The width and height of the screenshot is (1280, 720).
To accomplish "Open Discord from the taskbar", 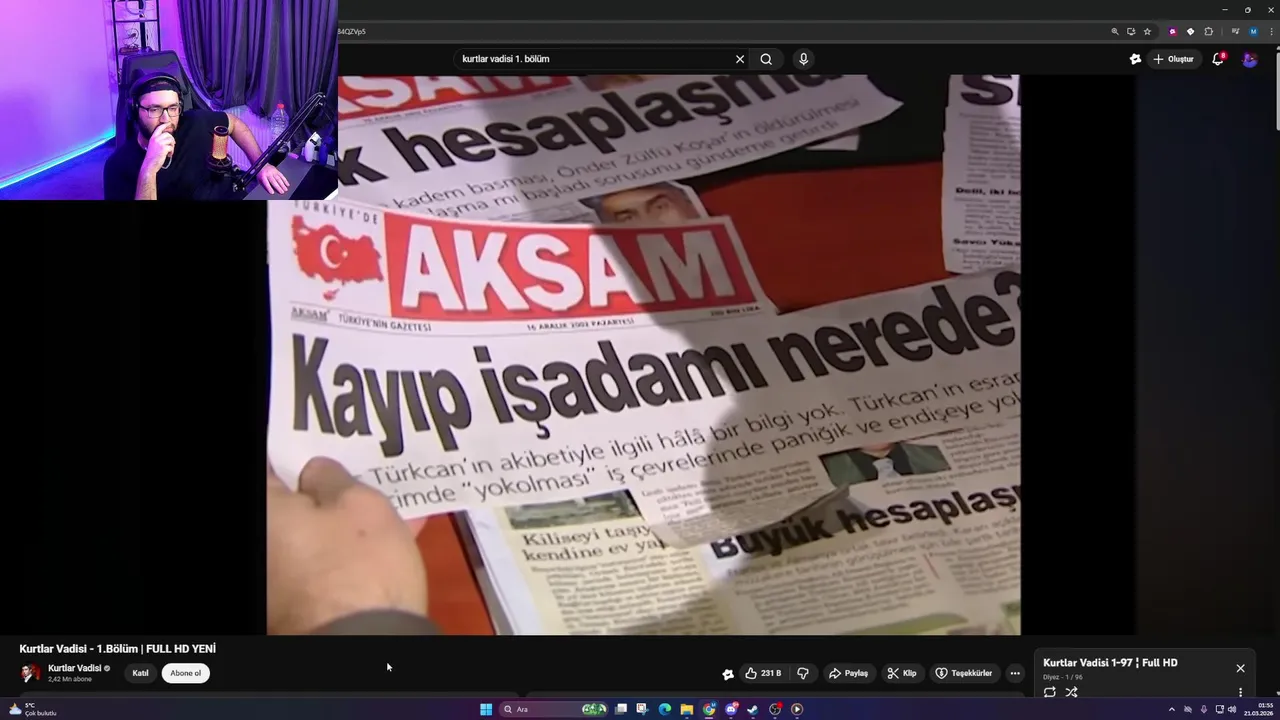I will [x=731, y=709].
